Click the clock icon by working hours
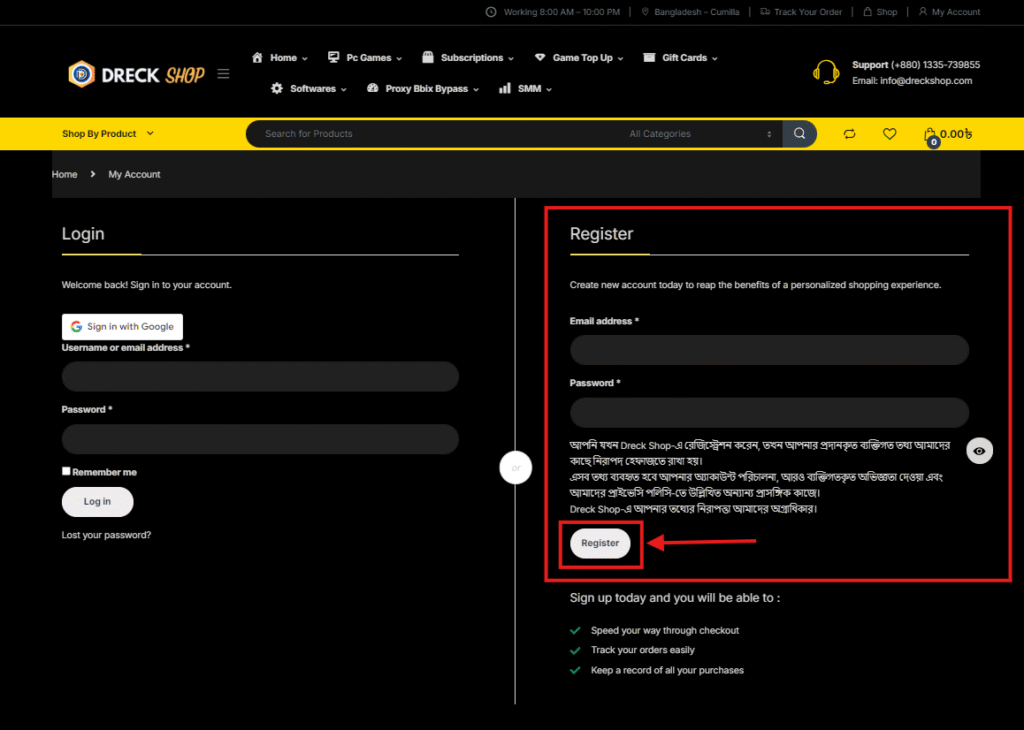The height and width of the screenshot is (730, 1024). [x=491, y=12]
